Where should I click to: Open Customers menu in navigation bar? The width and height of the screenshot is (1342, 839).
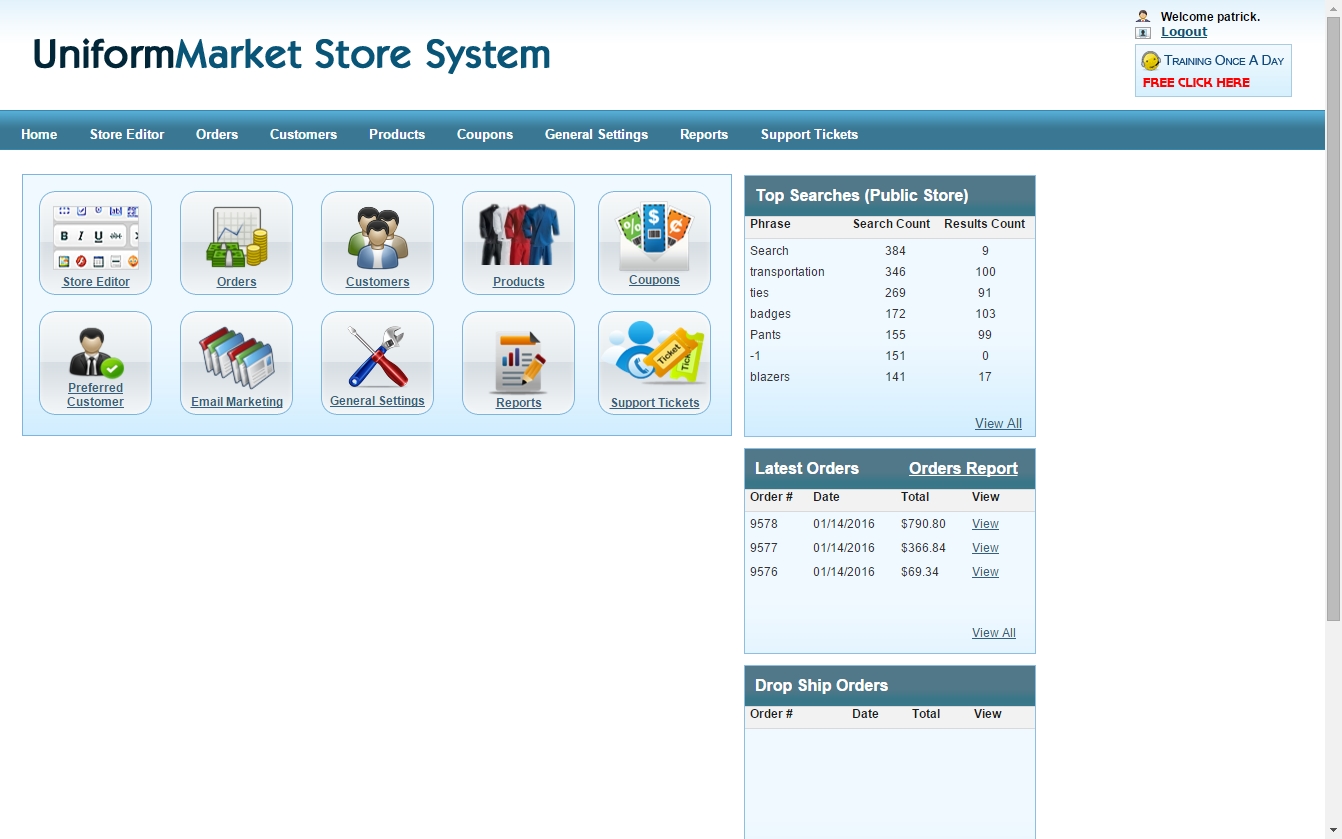(x=303, y=134)
